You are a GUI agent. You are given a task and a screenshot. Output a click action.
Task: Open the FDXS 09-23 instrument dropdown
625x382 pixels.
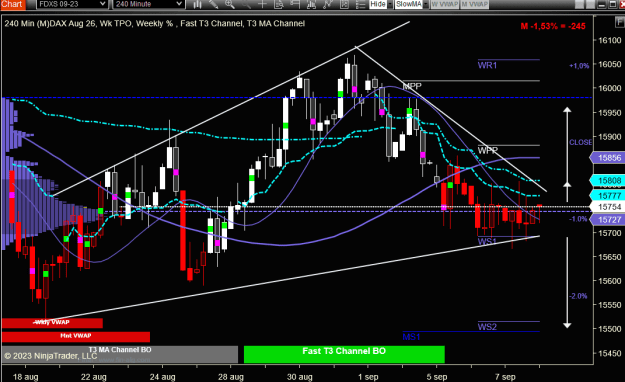(x=72, y=4)
